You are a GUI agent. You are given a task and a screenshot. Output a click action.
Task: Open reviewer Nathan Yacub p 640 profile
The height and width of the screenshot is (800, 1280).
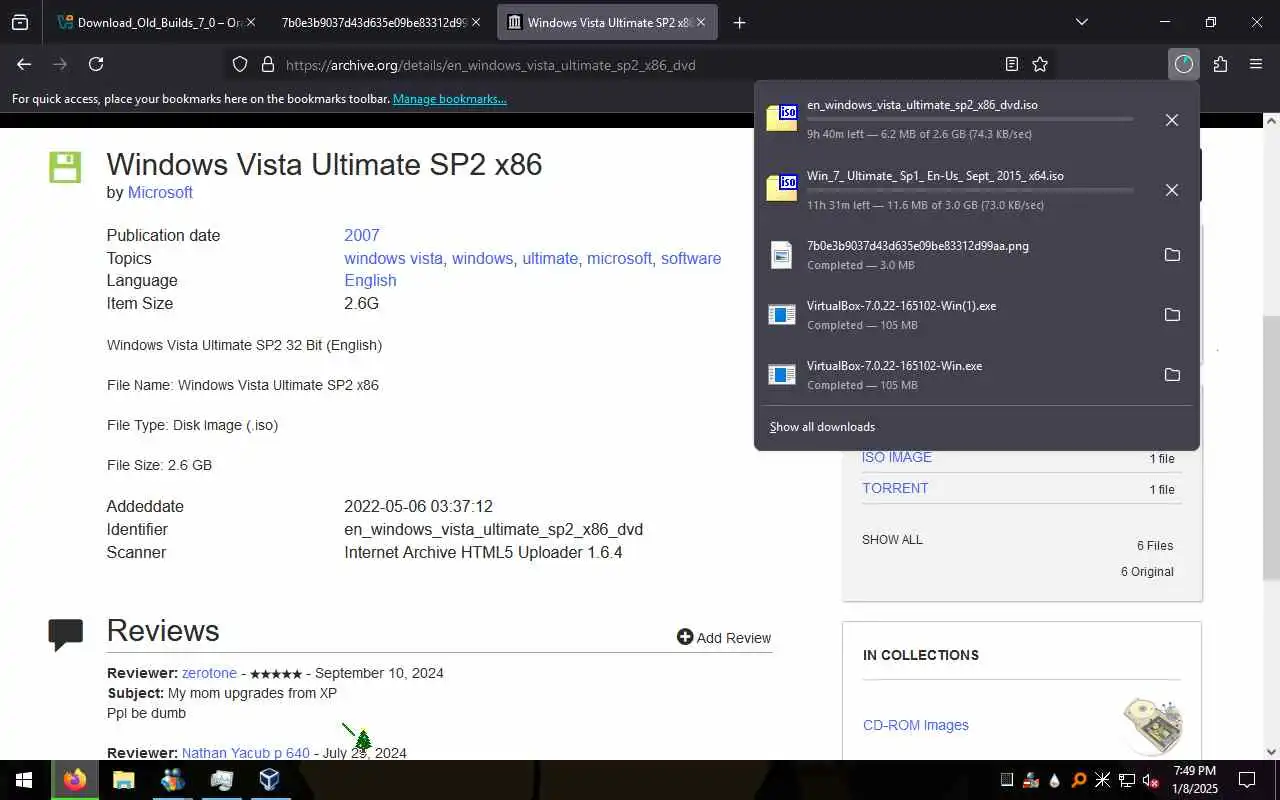246,753
